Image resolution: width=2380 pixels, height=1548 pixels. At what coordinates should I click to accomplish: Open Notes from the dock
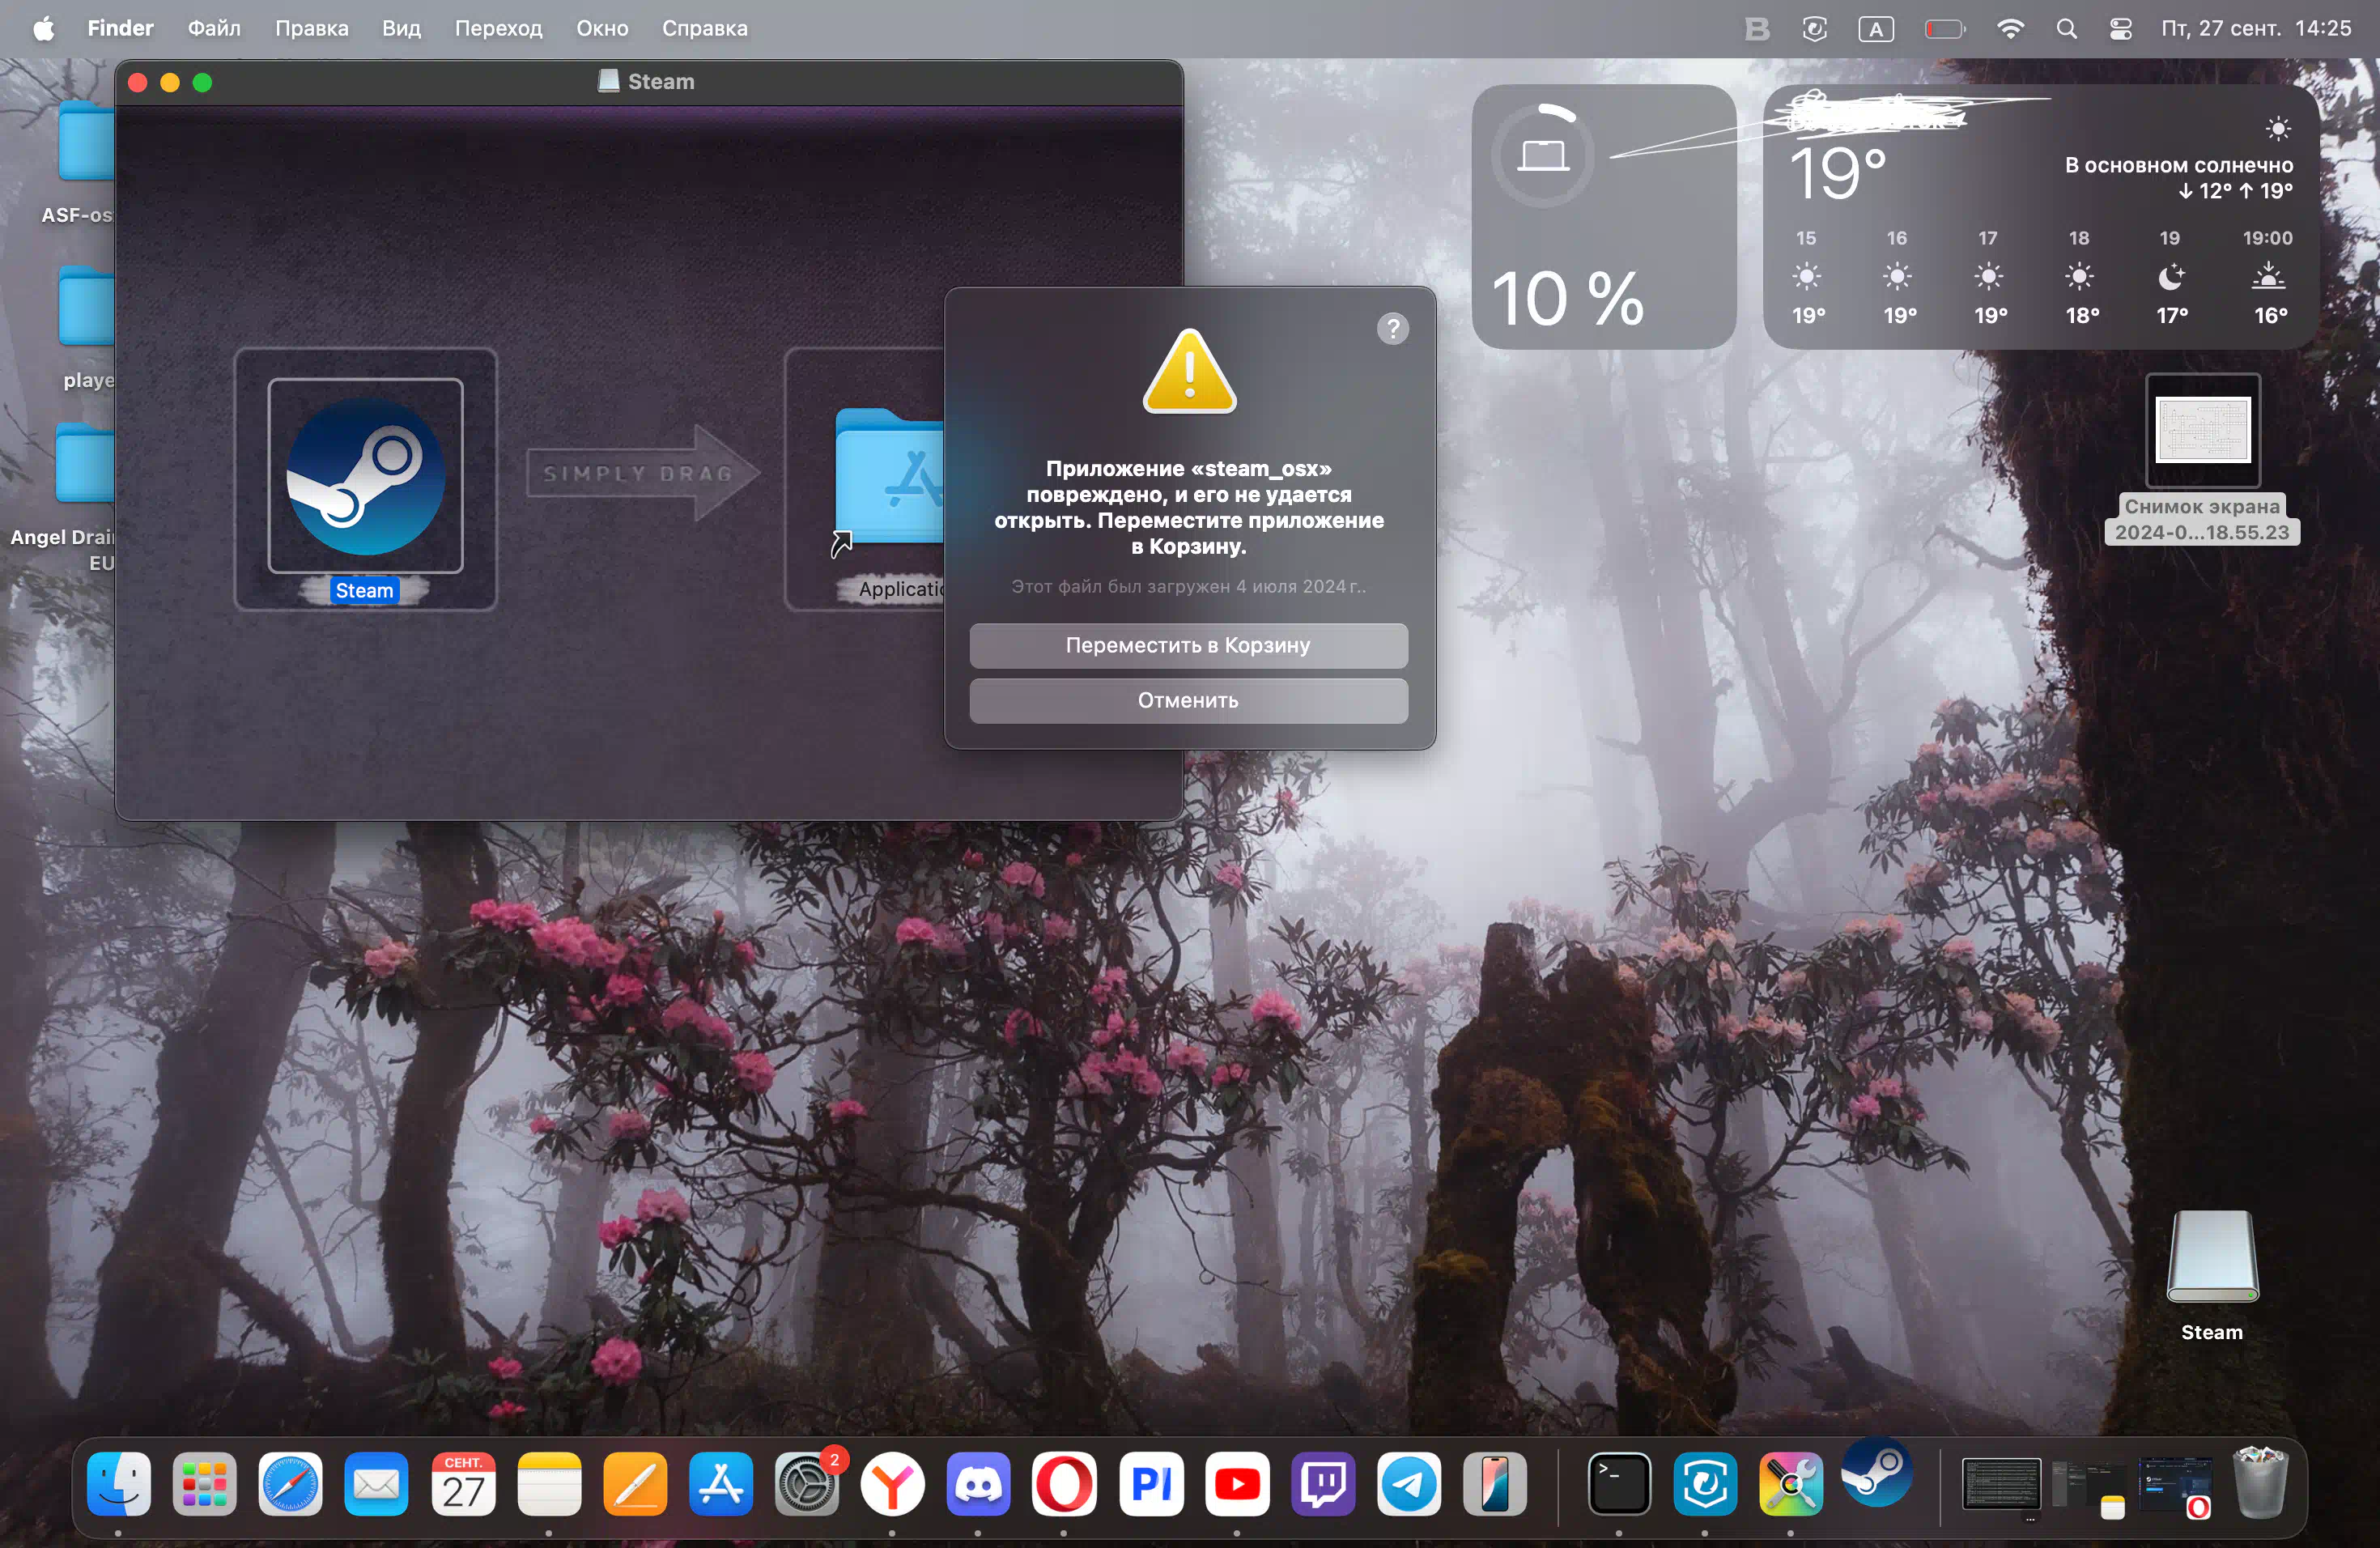(x=549, y=1483)
